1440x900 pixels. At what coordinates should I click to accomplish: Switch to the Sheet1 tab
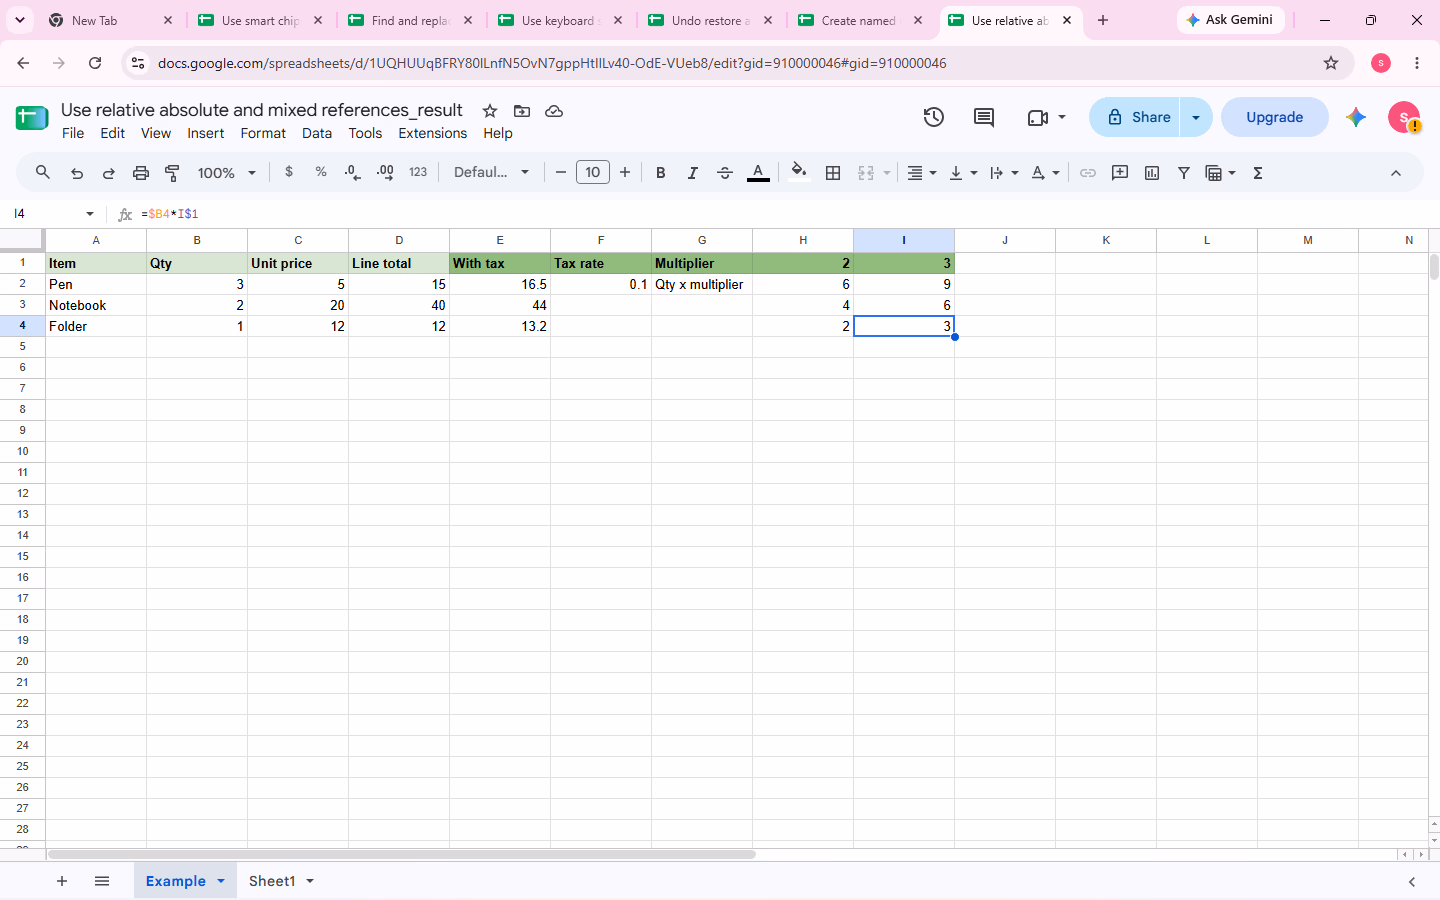pos(272,881)
